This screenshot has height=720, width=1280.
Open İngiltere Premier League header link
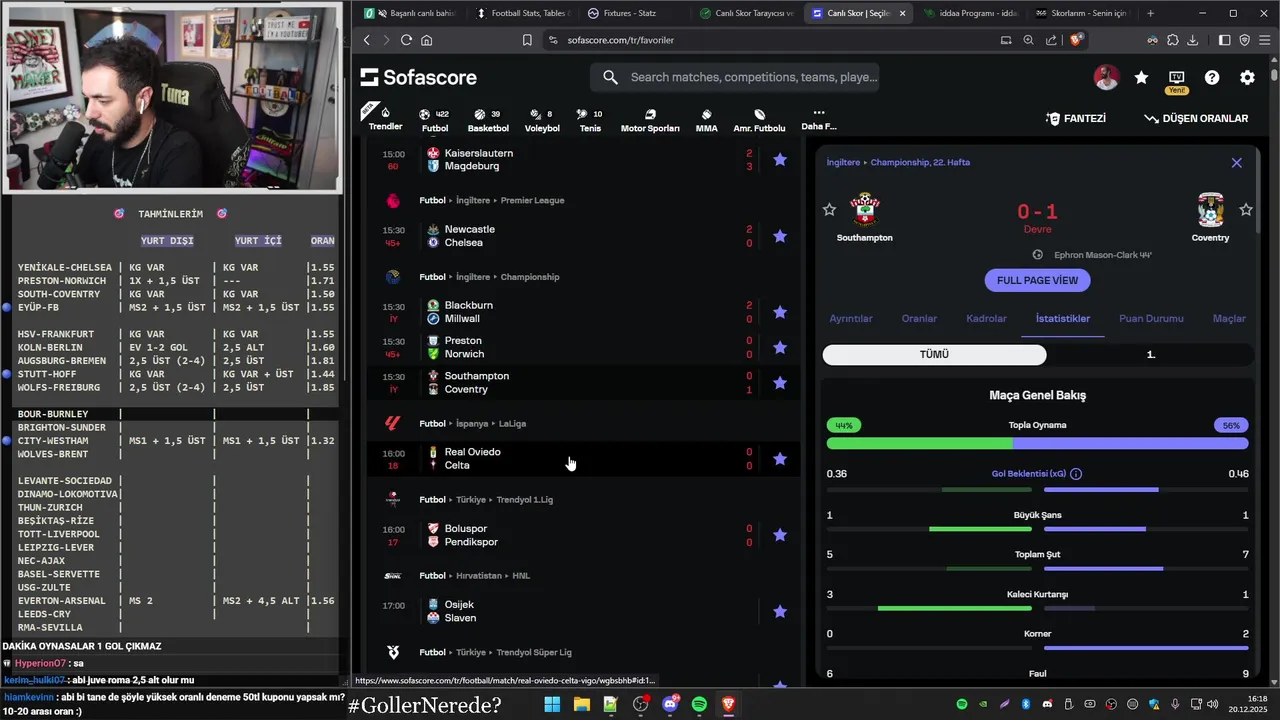(510, 200)
